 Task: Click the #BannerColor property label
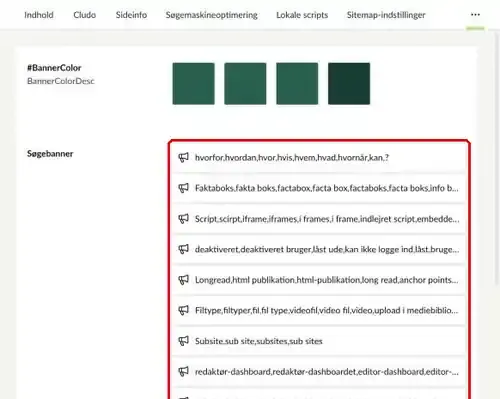(54, 68)
